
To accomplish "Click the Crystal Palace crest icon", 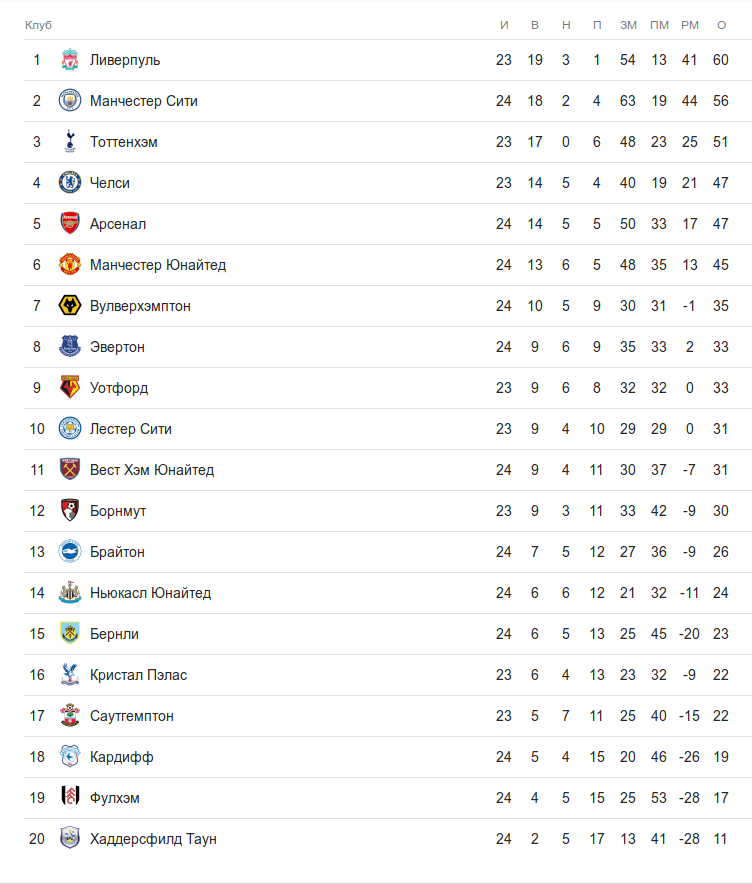I will click(x=69, y=675).
